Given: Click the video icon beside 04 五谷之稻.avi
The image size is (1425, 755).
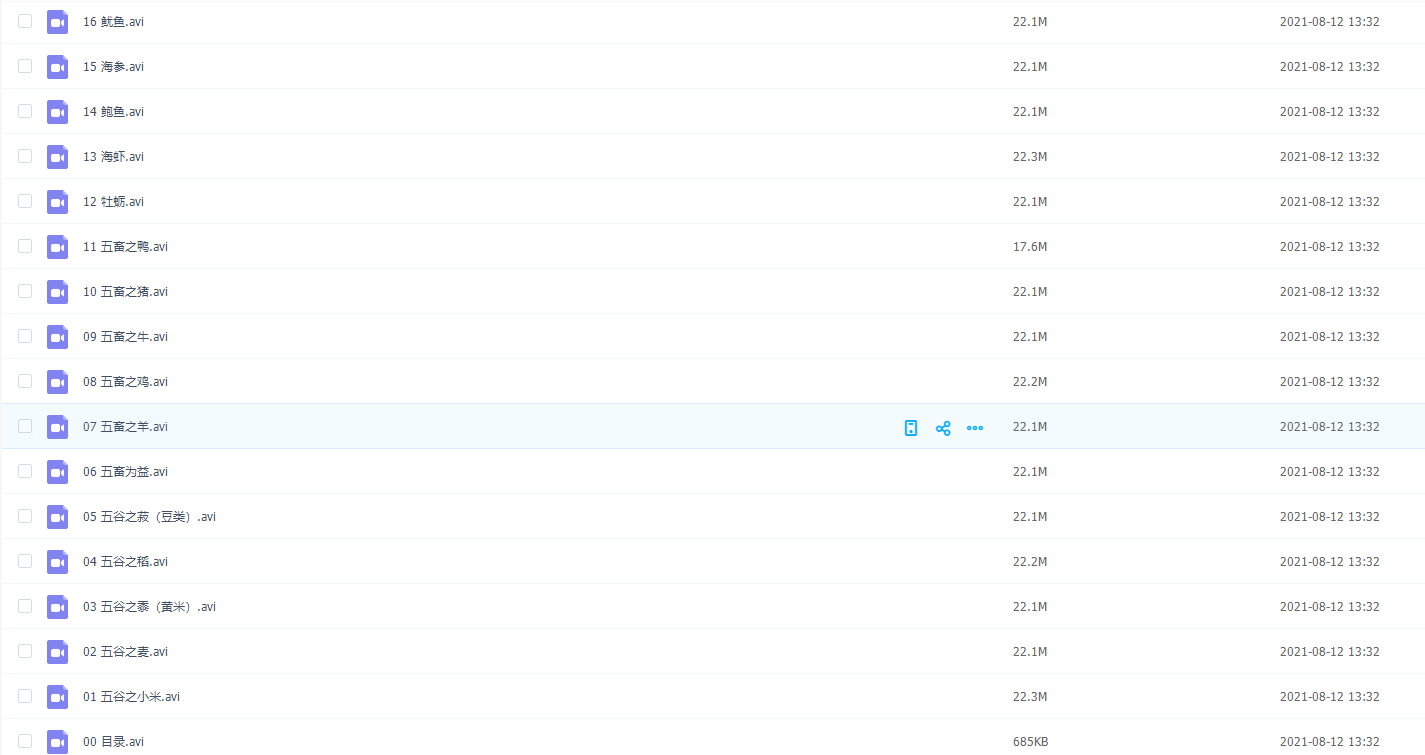Looking at the screenshot, I should click(x=58, y=562).
